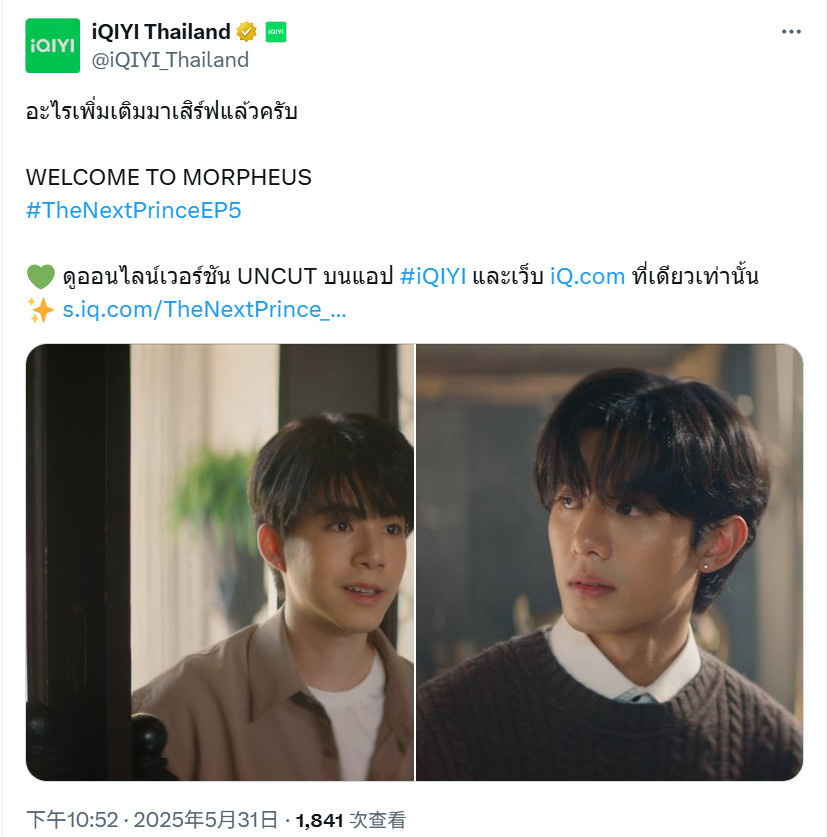Open the #iQIYI hashtag link
The image size is (827, 837).
(x=433, y=277)
